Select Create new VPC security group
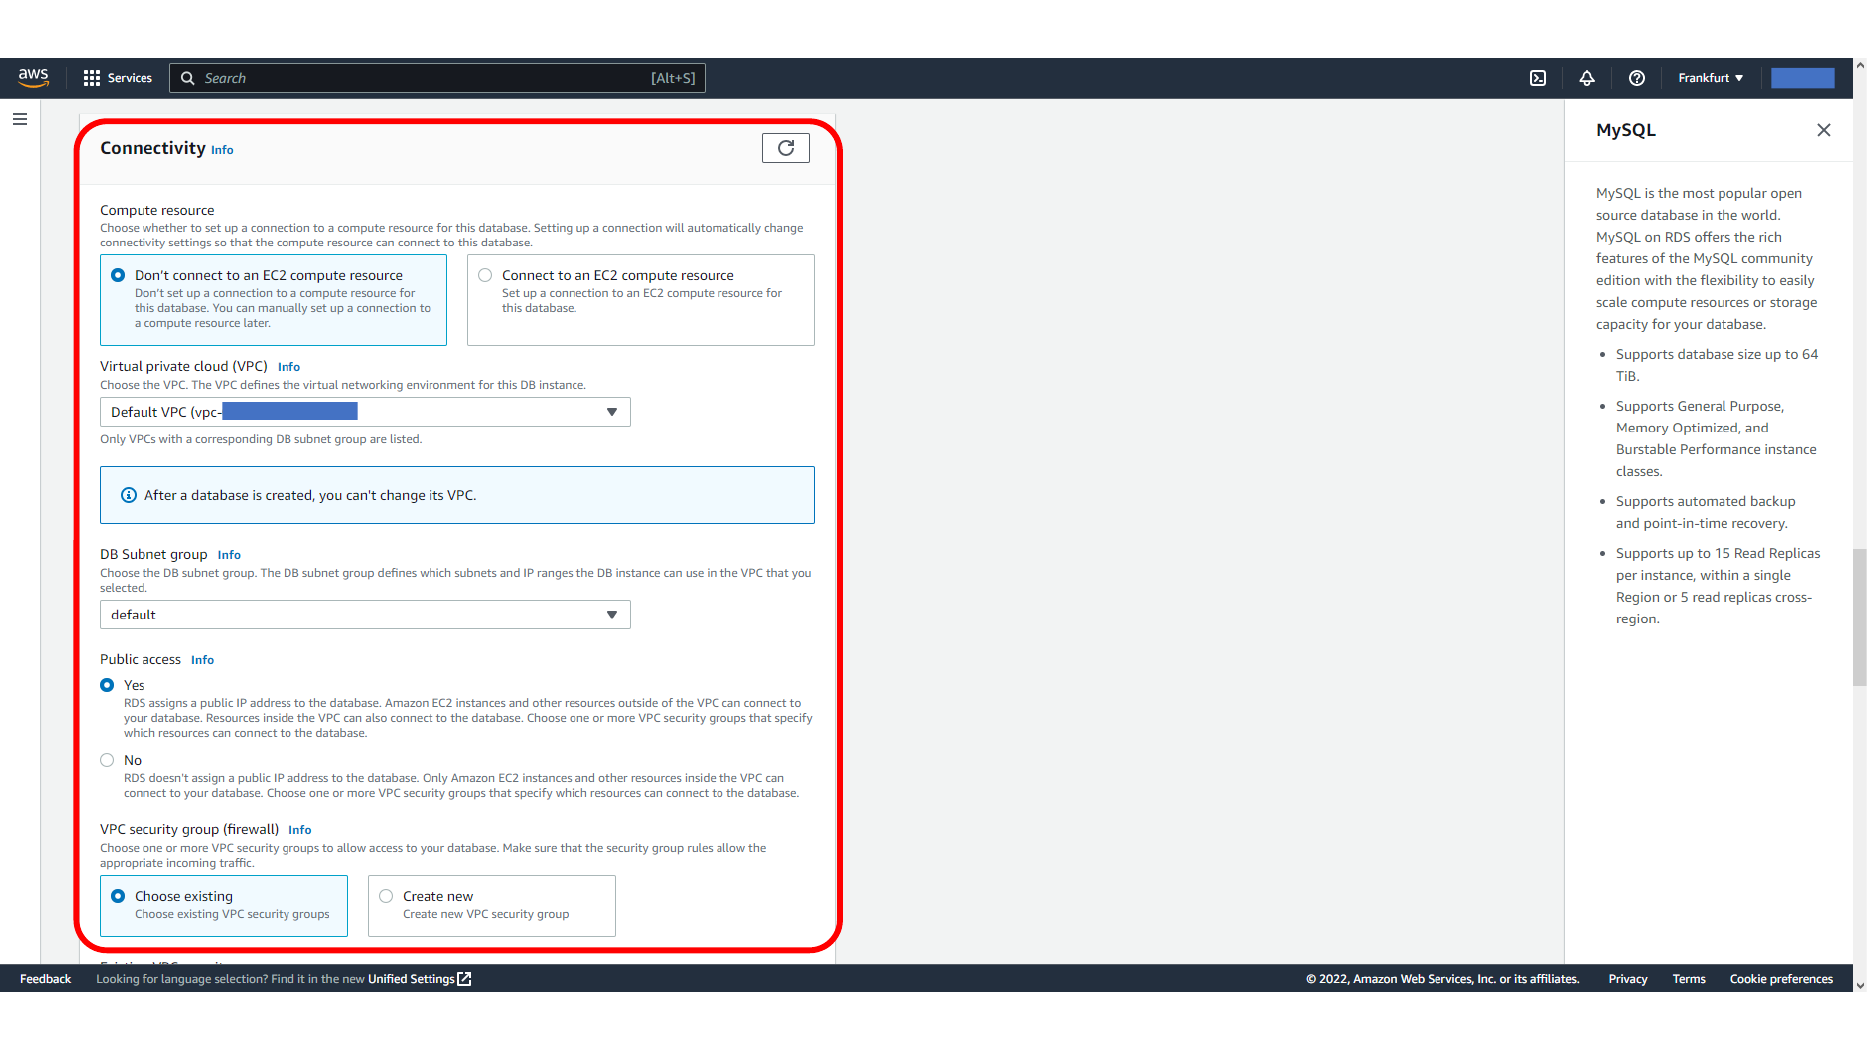The width and height of the screenshot is (1867, 1050). pyautogui.click(x=492, y=906)
